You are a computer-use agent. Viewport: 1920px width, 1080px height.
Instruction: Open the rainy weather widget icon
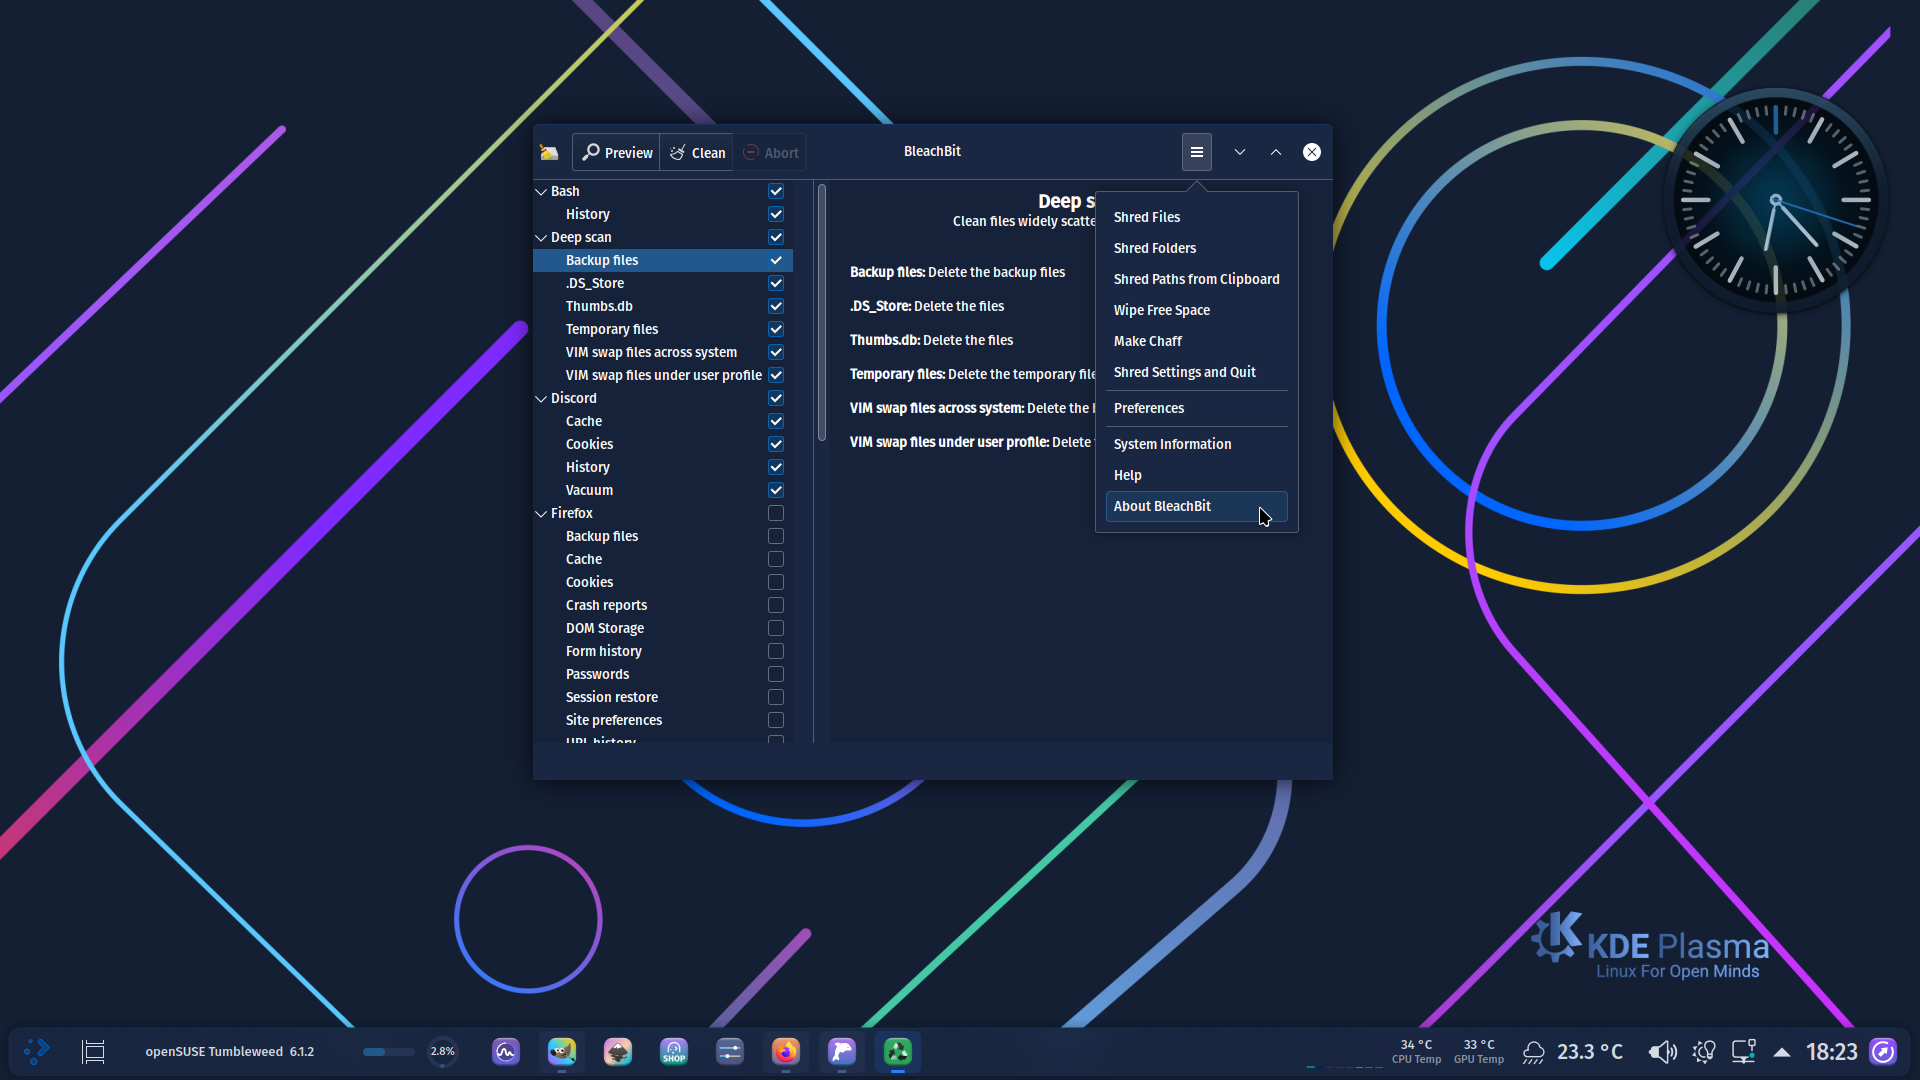(x=1534, y=1052)
